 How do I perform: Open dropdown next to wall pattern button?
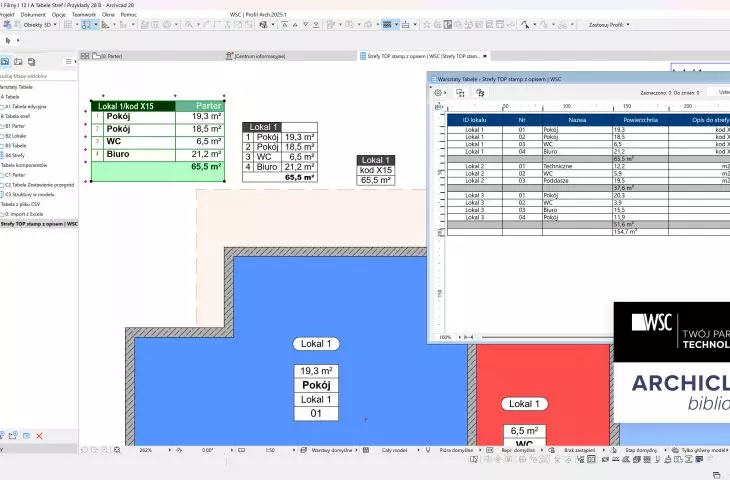click(396, 25)
